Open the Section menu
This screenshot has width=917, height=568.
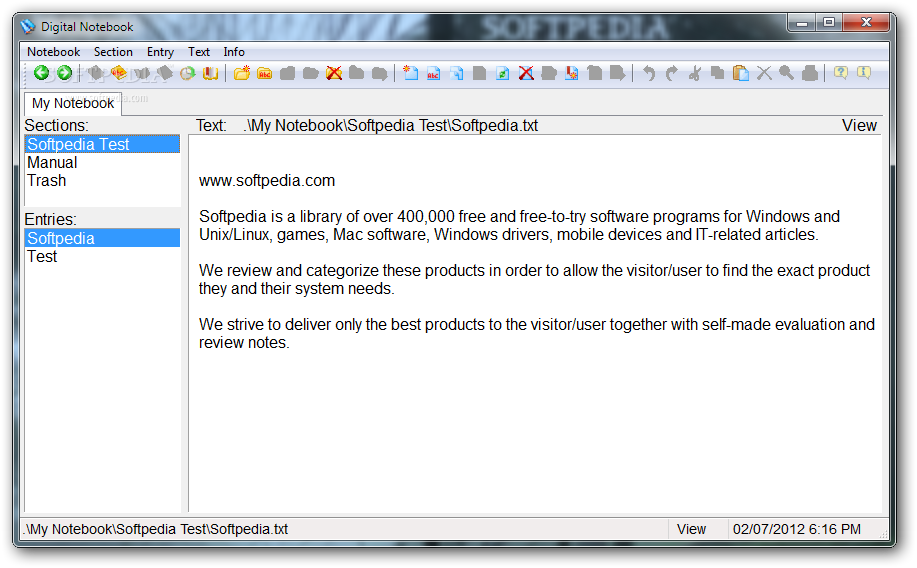click(x=113, y=51)
